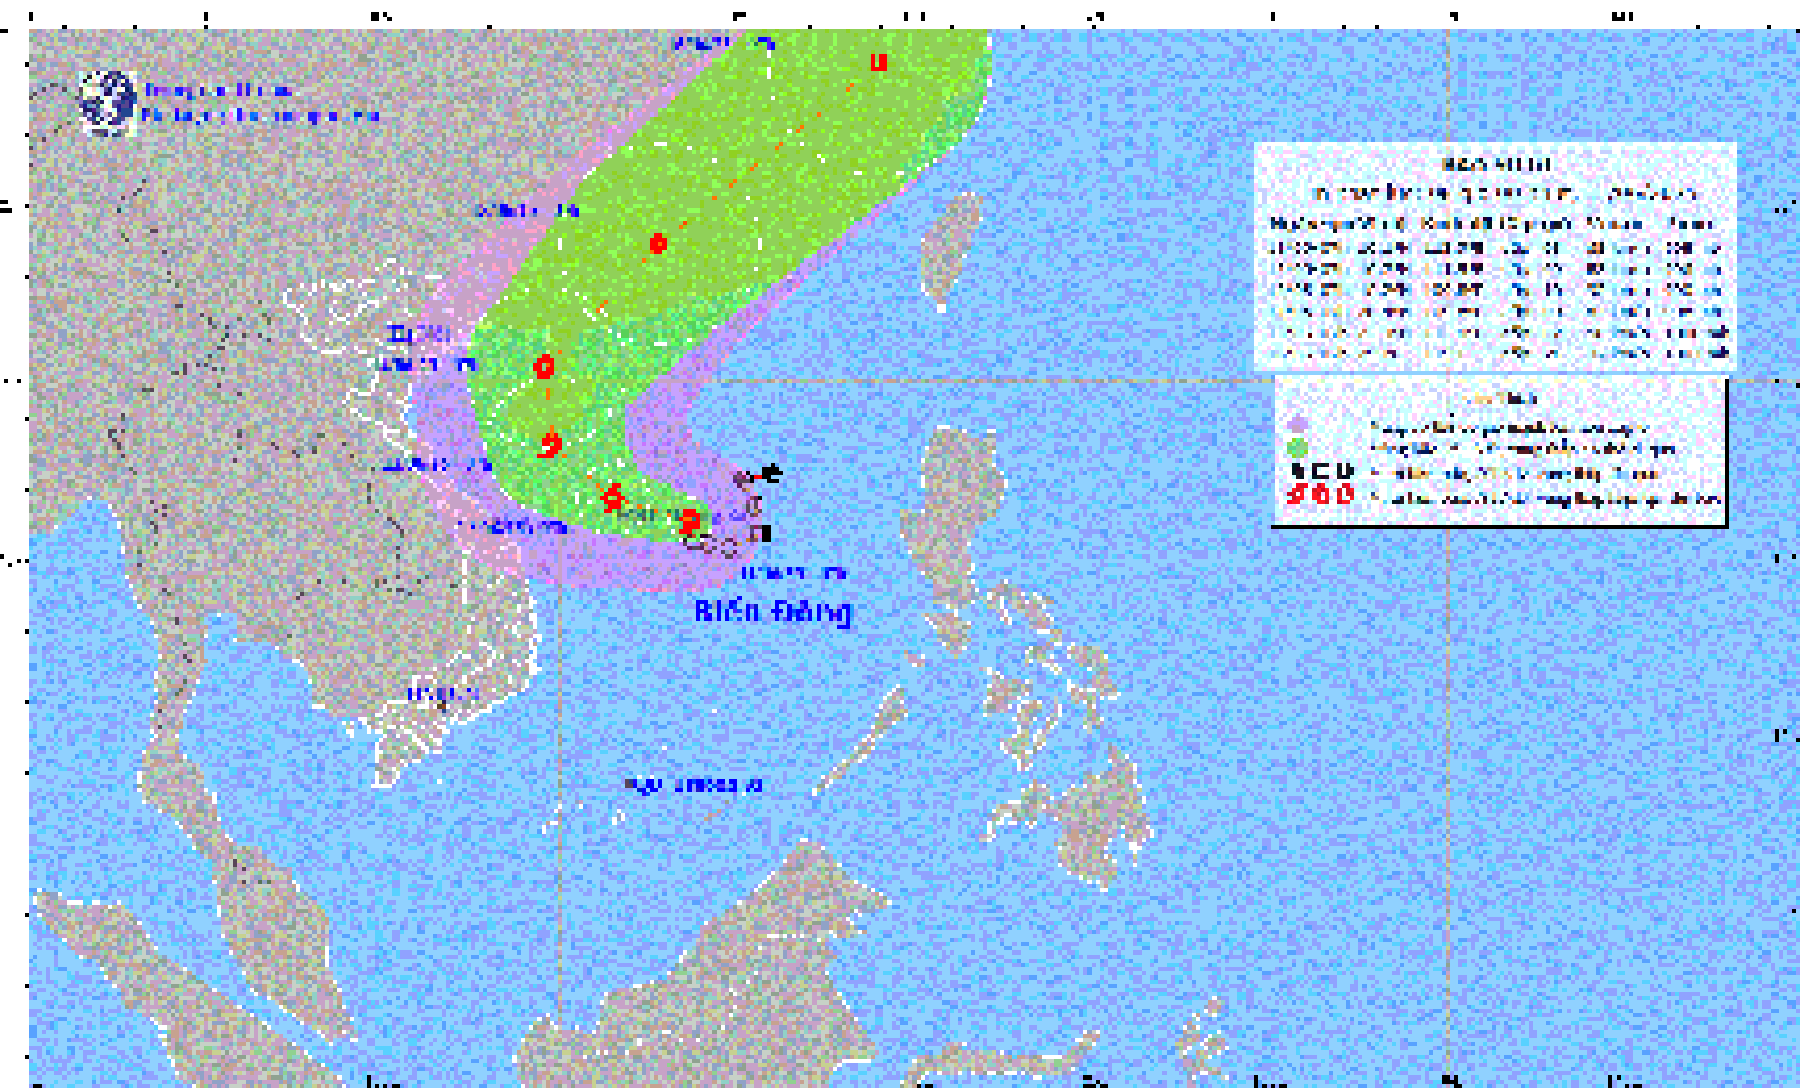
Task: Click the storm bulletin table title
Action: tap(1495, 164)
